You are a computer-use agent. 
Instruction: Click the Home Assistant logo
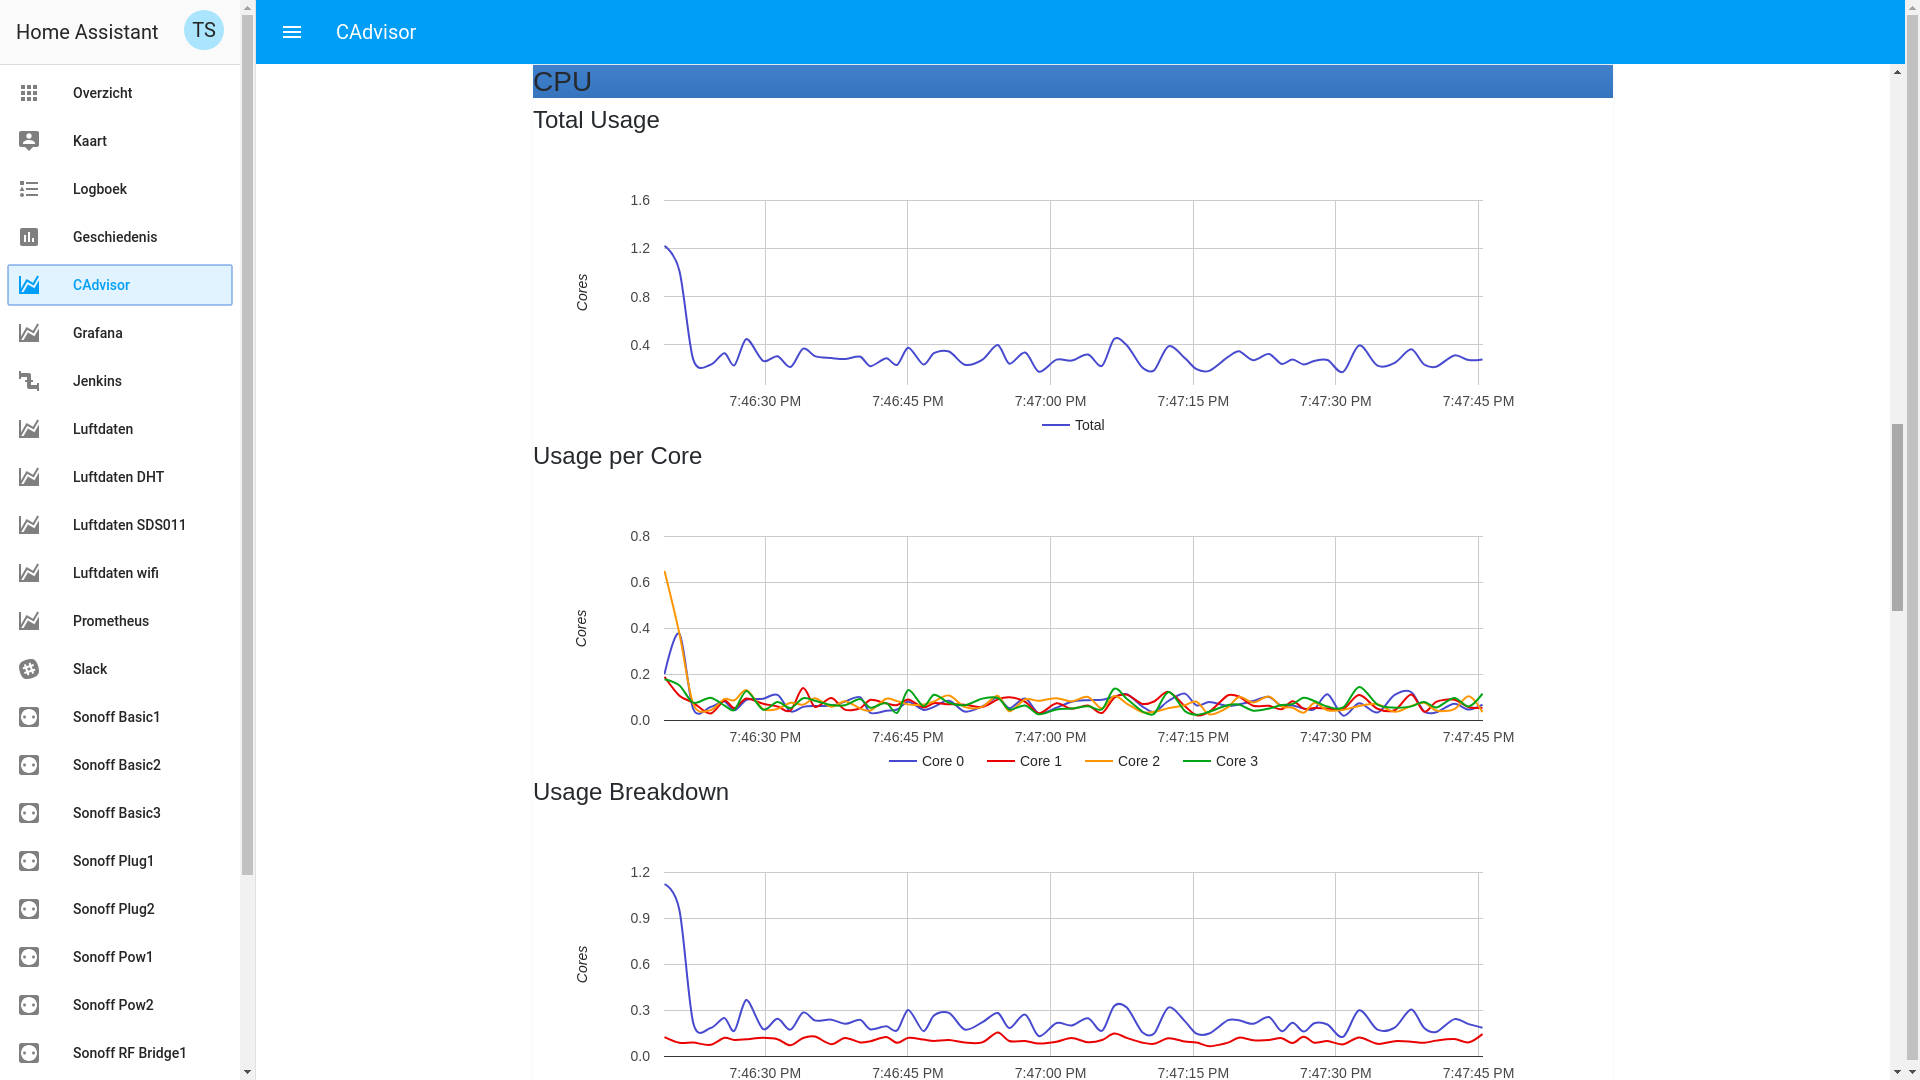86,32
